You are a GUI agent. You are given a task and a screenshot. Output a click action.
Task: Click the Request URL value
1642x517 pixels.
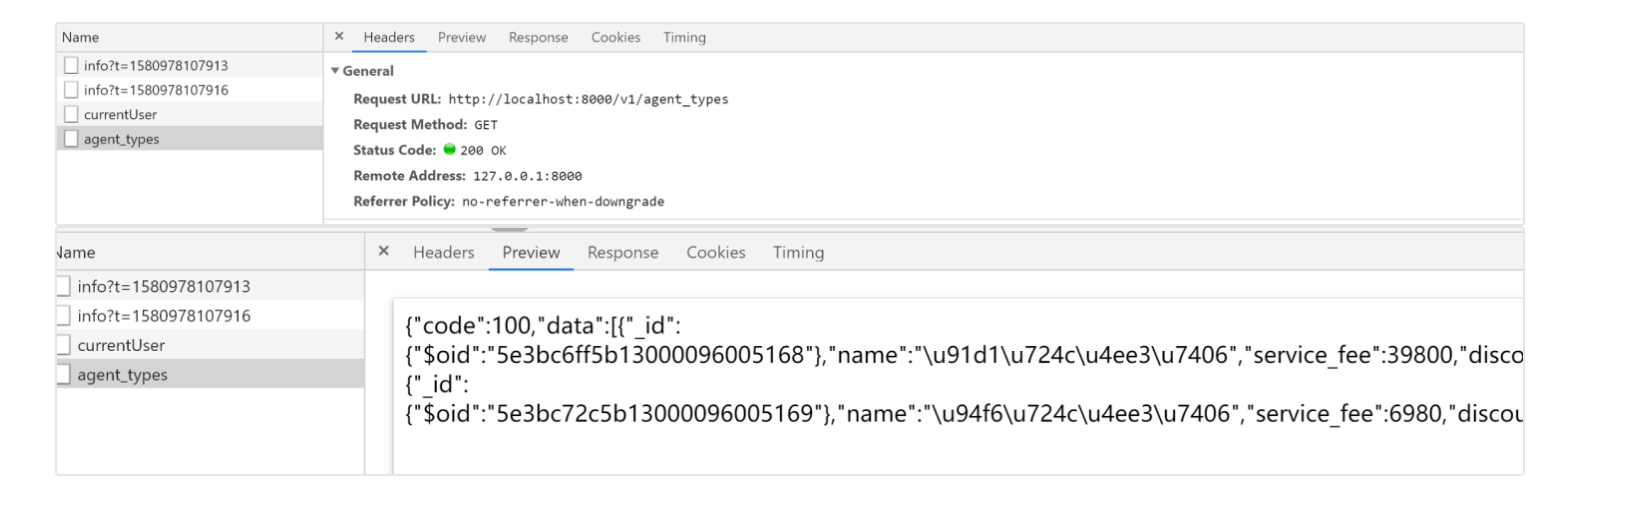click(x=588, y=99)
